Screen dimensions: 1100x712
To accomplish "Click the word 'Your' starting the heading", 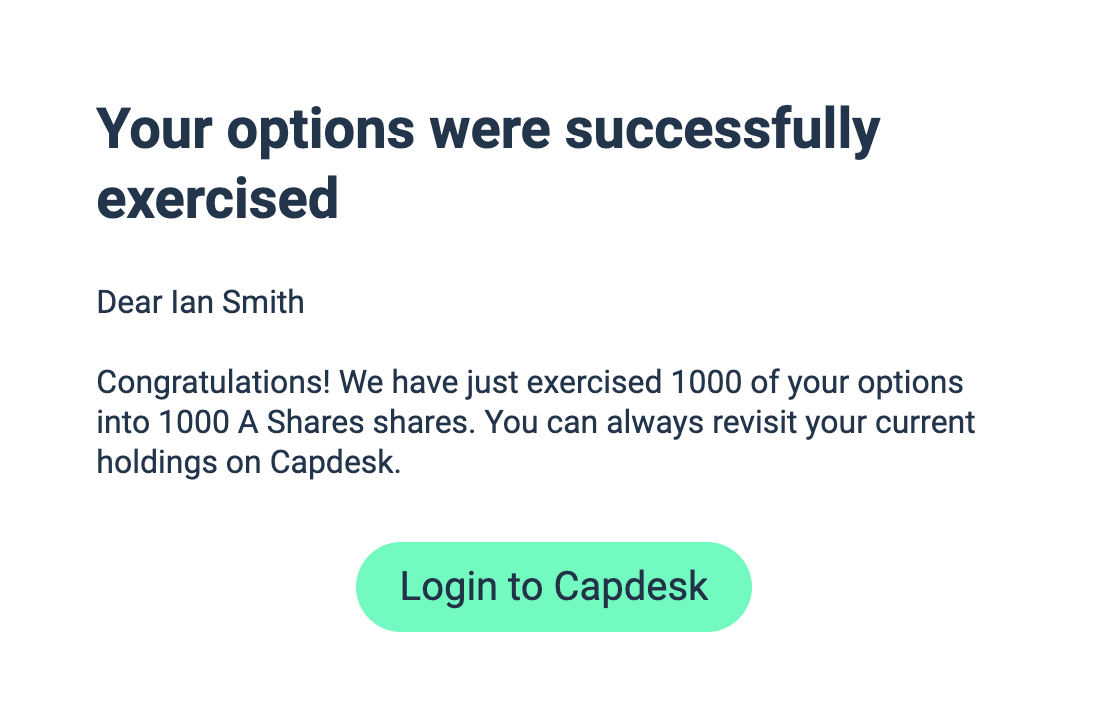I will pyautogui.click(x=154, y=129).
